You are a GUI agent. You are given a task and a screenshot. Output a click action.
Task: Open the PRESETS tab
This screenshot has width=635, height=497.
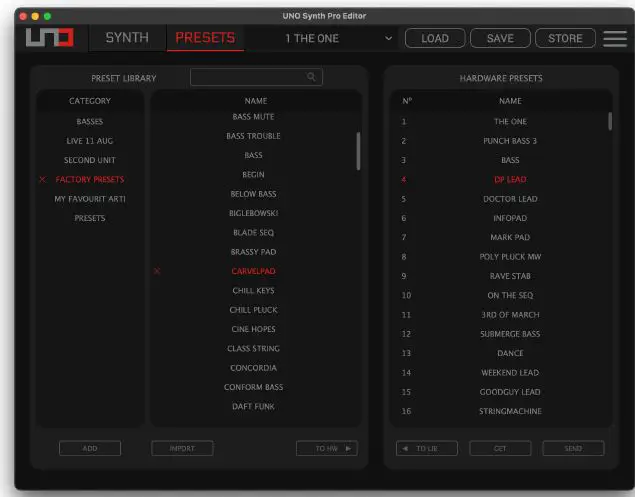pos(205,38)
